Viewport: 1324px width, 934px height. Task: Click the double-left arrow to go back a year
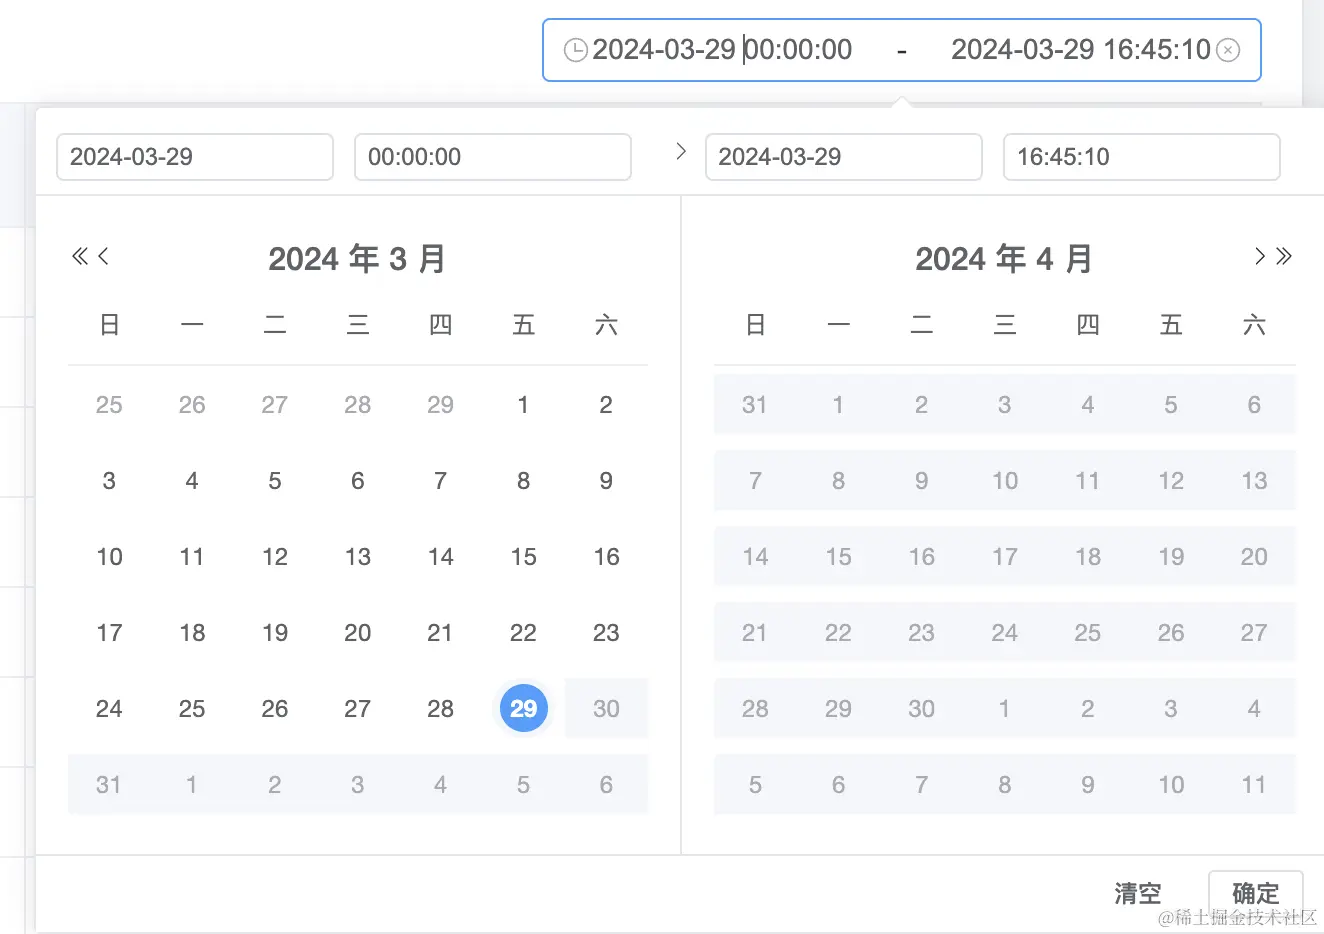point(80,256)
